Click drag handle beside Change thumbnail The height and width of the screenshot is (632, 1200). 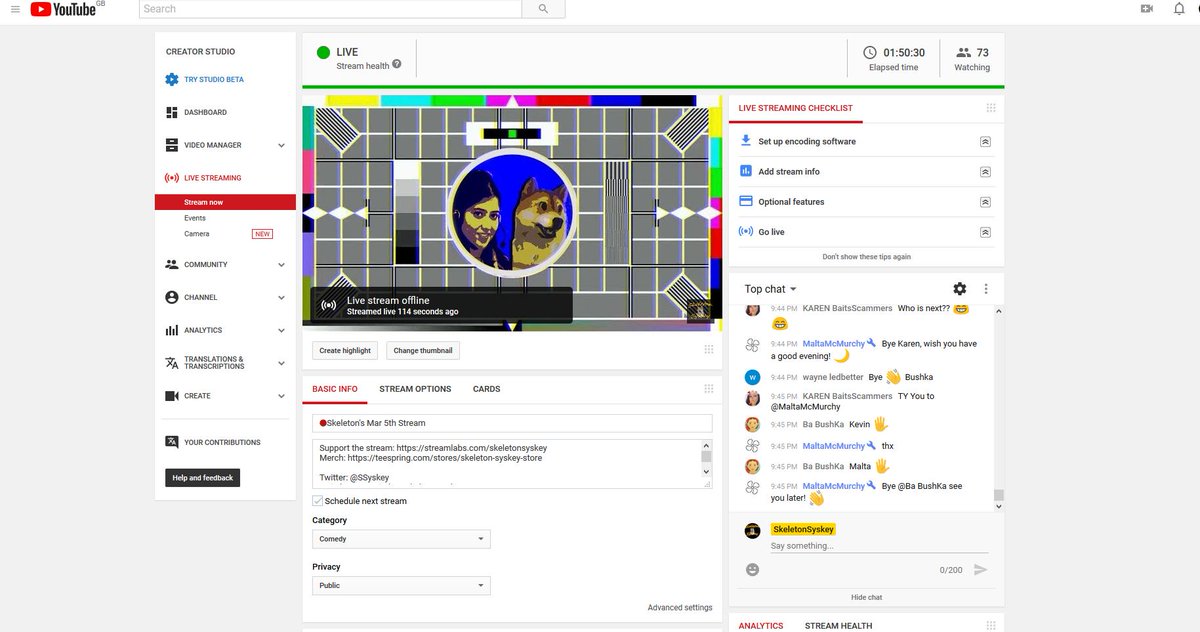tap(708, 350)
